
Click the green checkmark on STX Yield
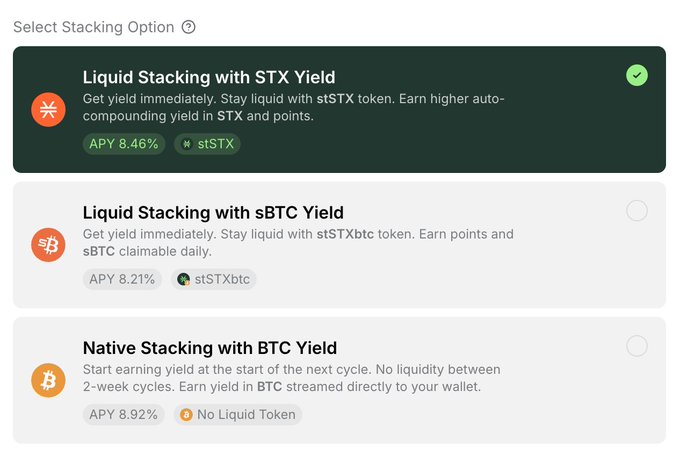pos(636,75)
